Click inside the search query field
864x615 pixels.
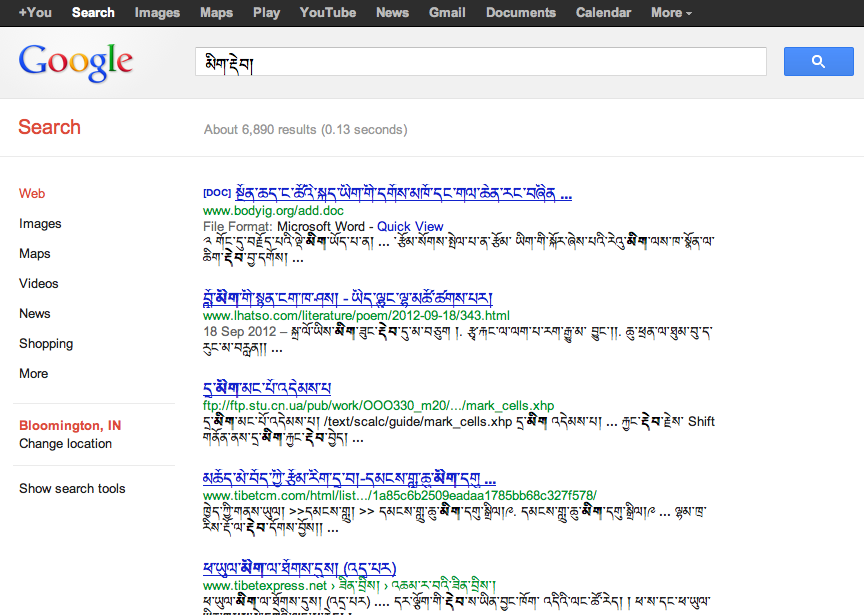[480, 62]
